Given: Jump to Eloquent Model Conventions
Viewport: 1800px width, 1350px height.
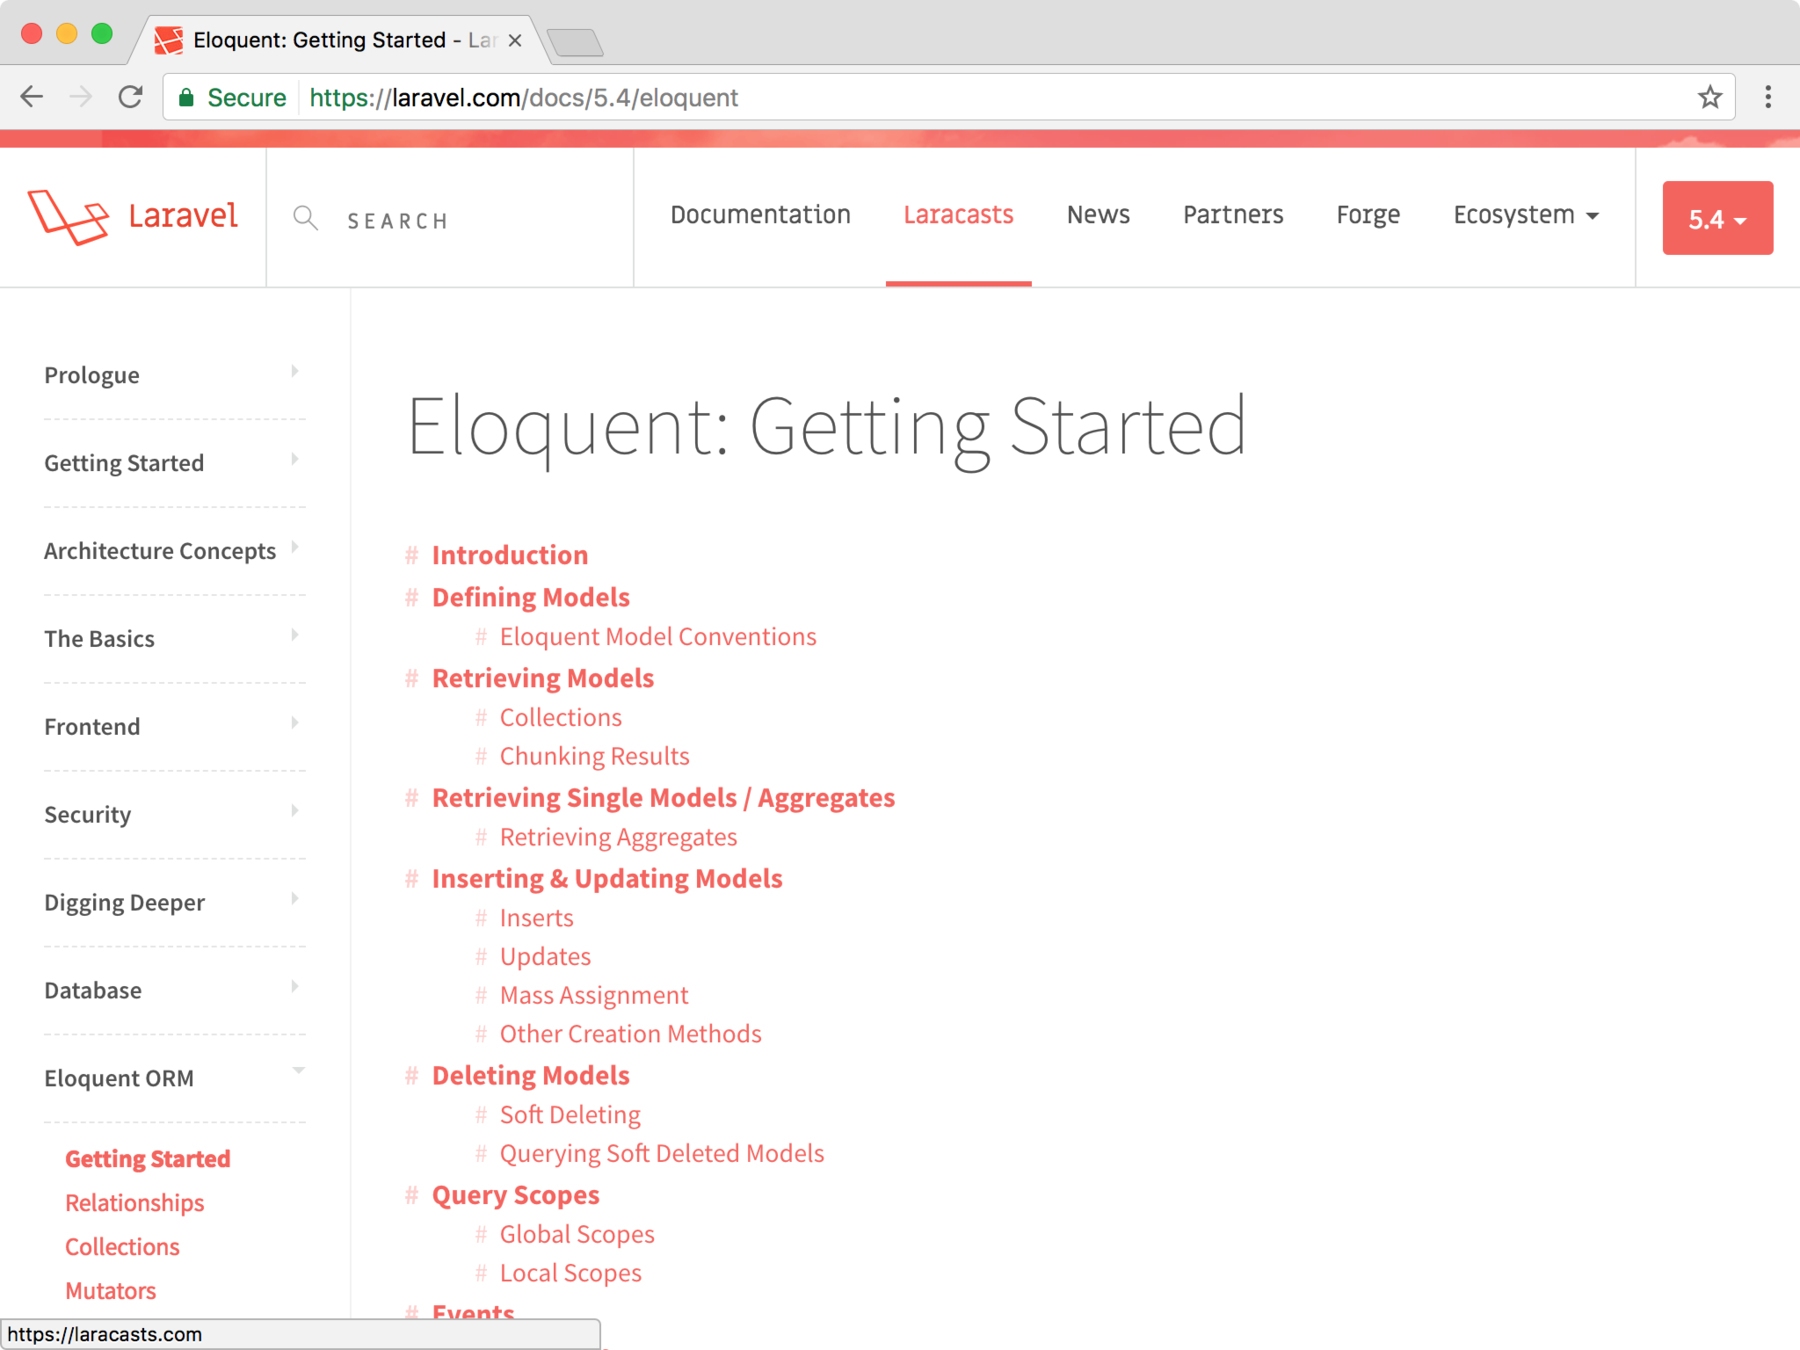Looking at the screenshot, I should 658,637.
